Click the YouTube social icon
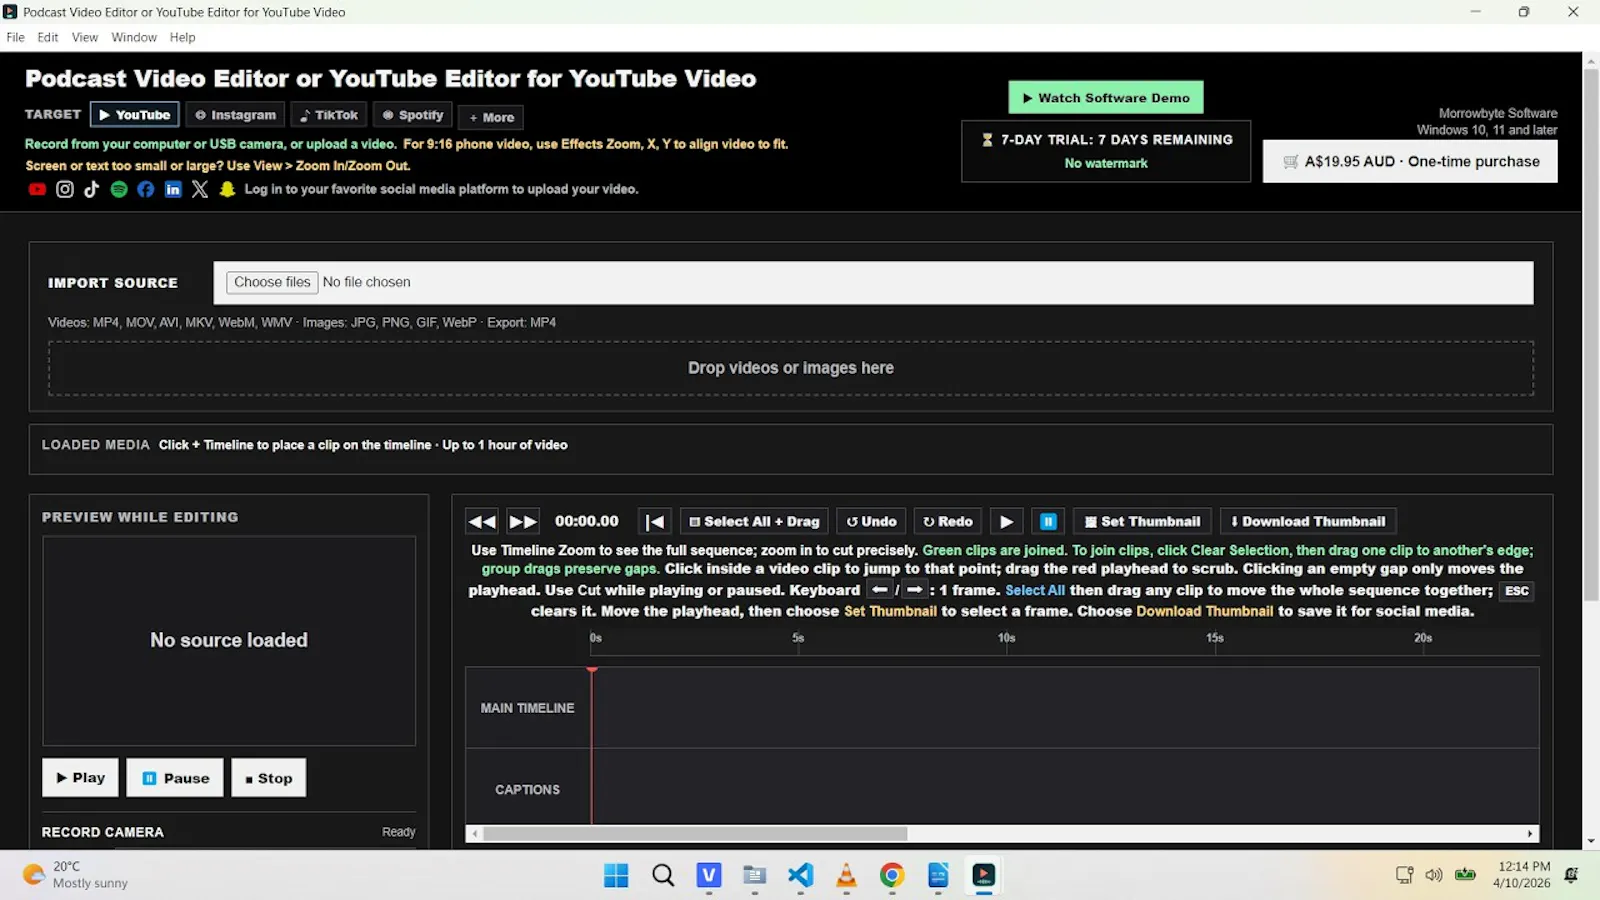The height and width of the screenshot is (900, 1600). (37, 189)
